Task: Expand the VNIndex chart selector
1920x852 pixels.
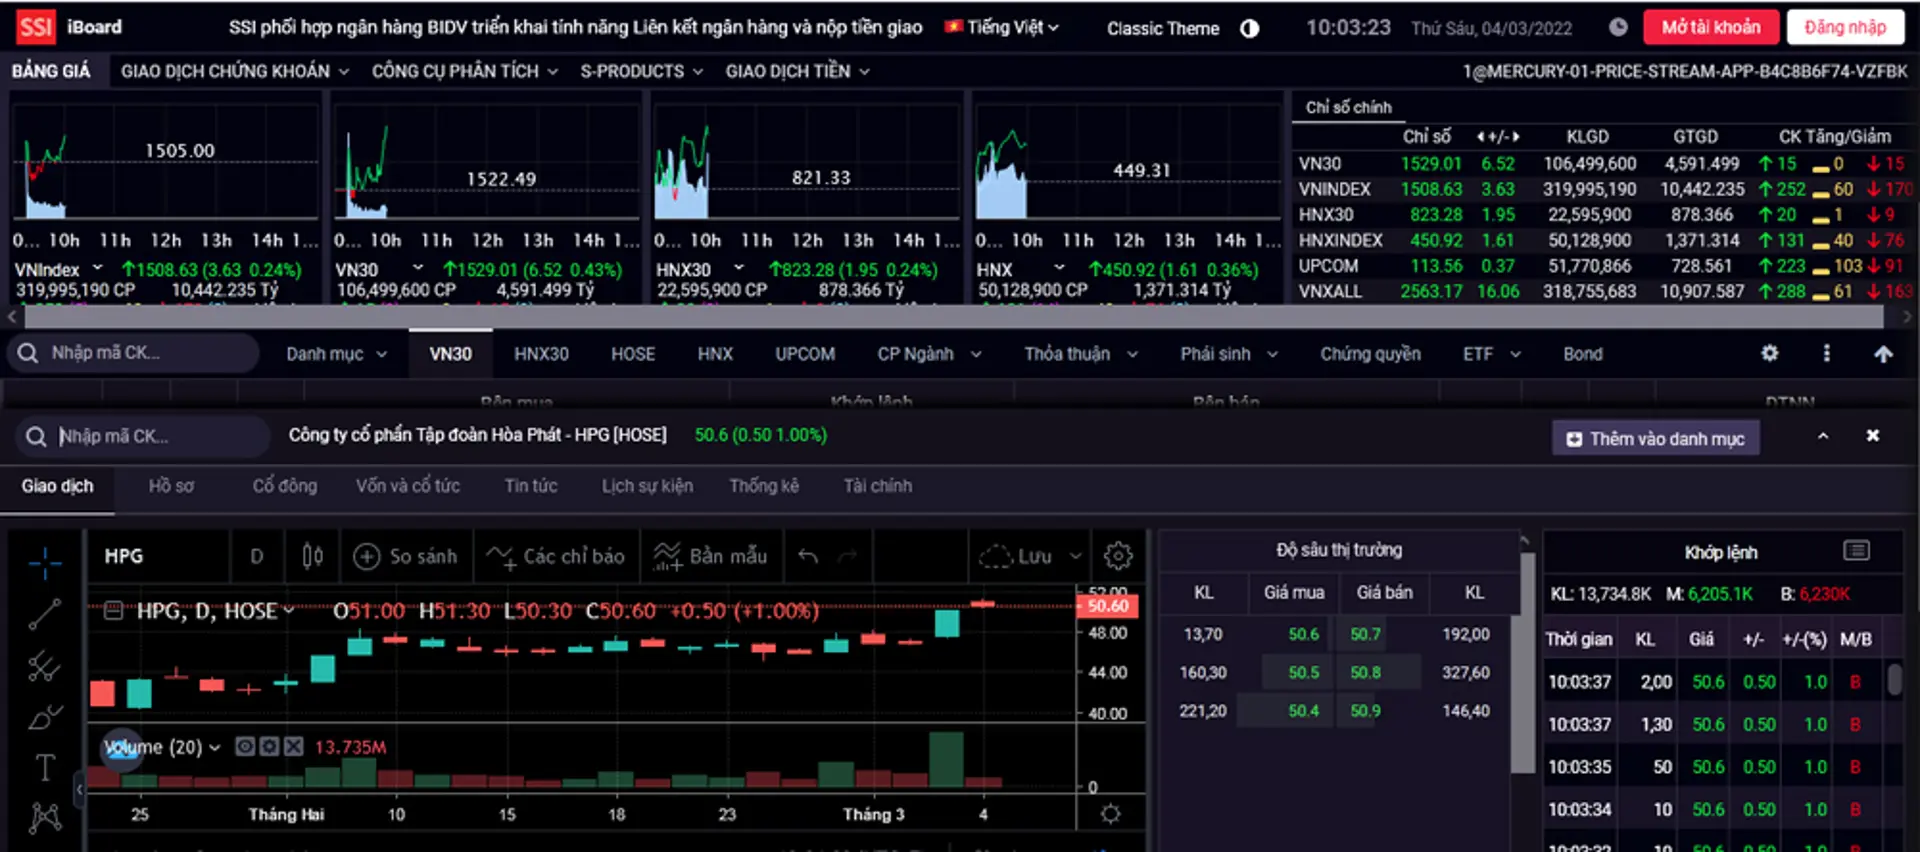Action: pyautogui.click(x=98, y=268)
